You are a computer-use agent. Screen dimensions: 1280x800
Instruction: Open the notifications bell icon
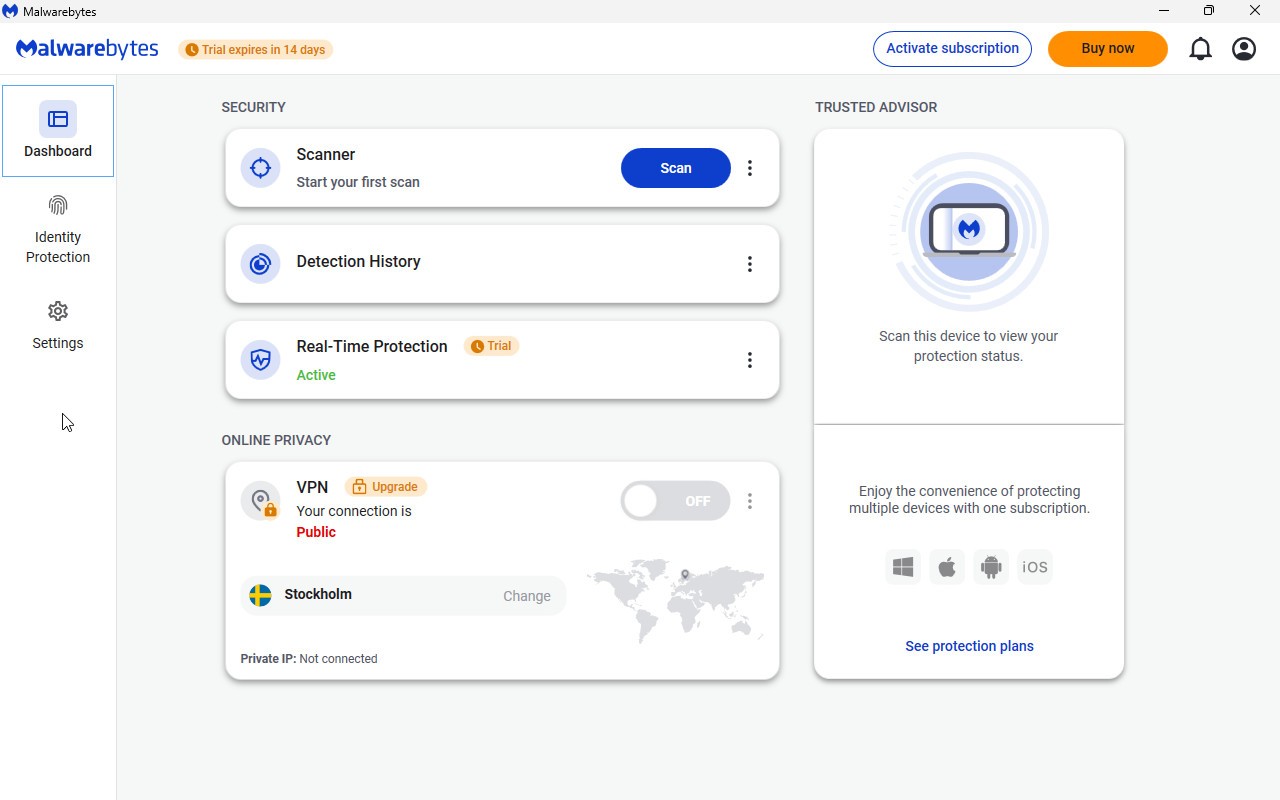(1200, 49)
